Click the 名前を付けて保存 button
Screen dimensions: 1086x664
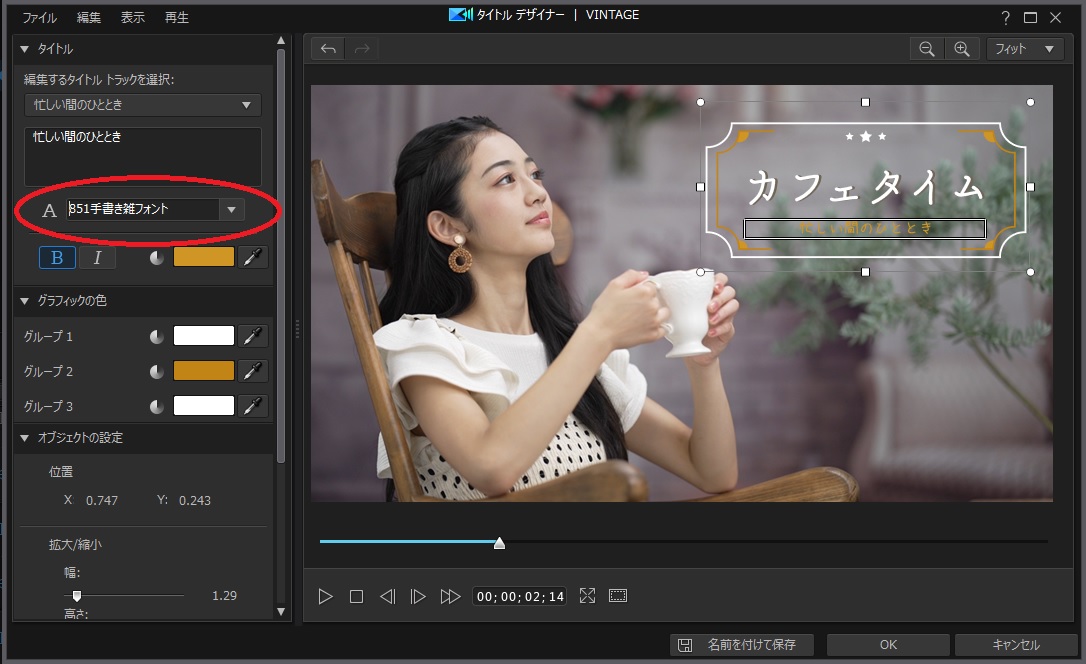point(742,645)
